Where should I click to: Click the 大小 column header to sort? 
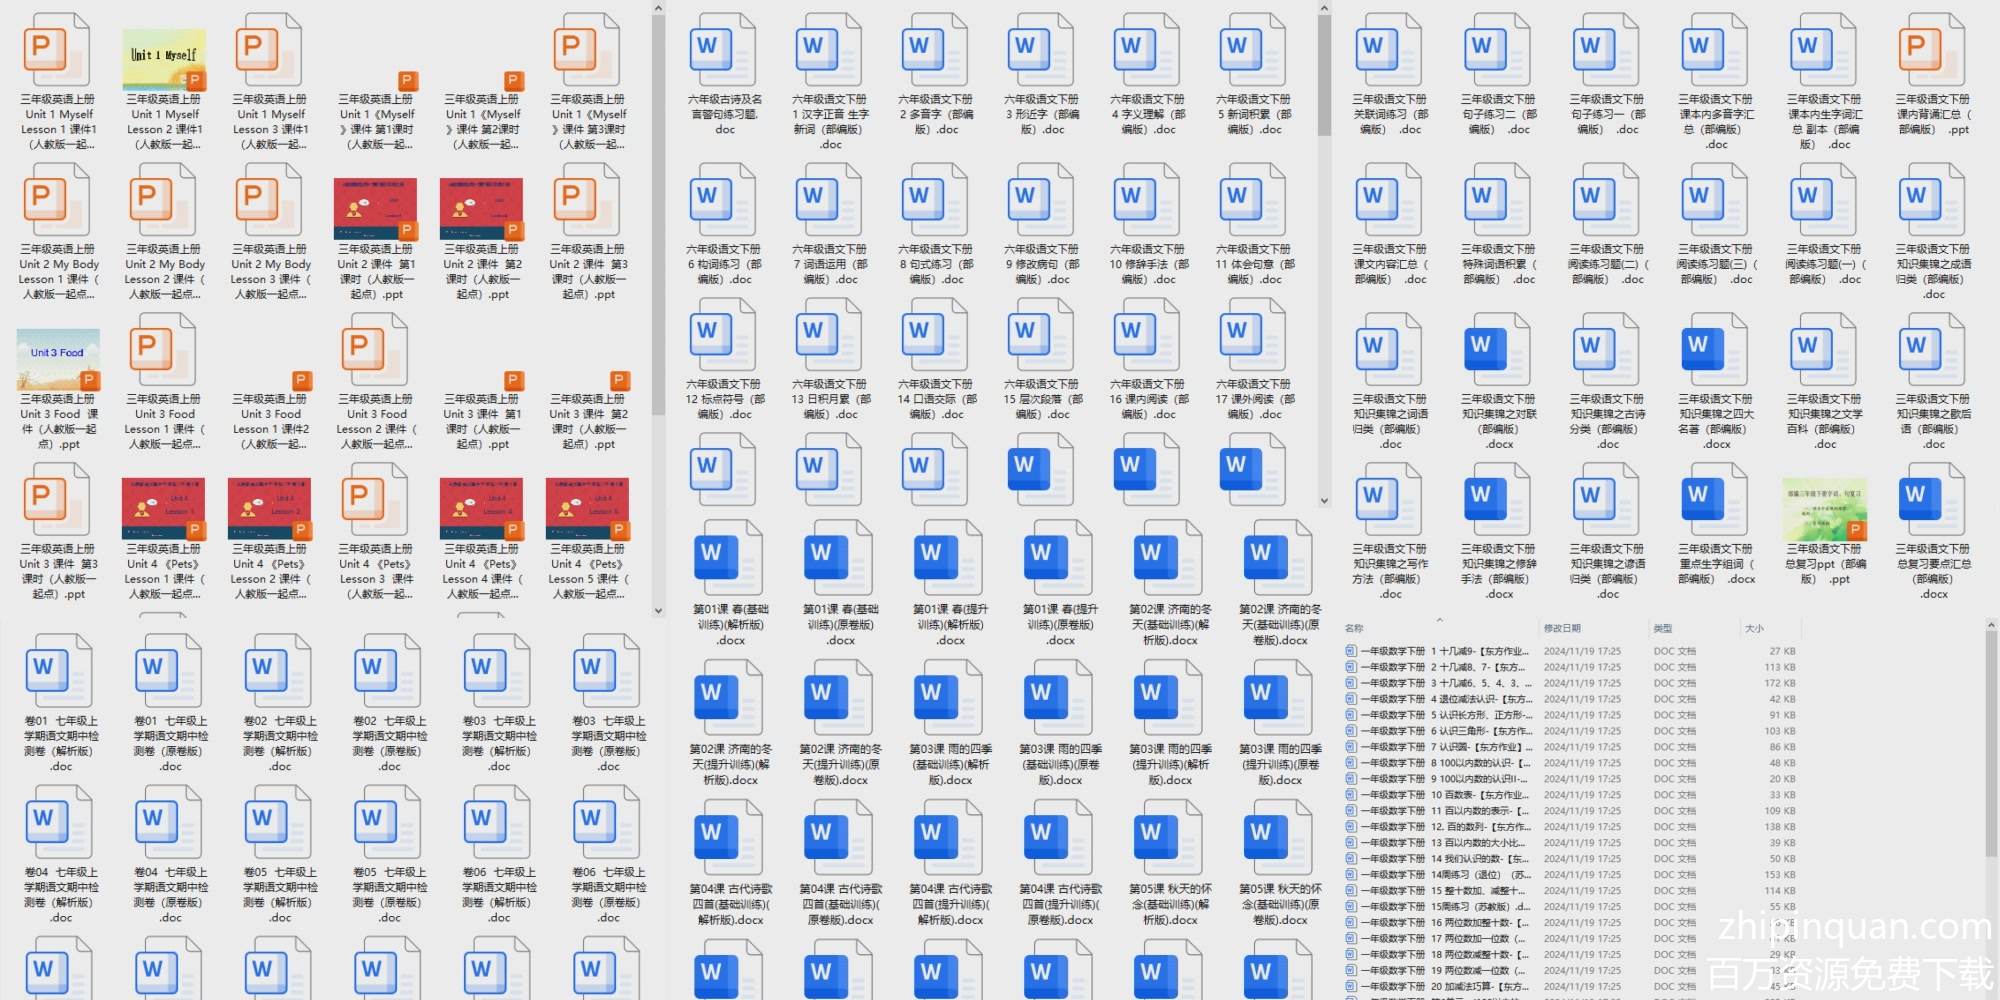[x=1754, y=628]
